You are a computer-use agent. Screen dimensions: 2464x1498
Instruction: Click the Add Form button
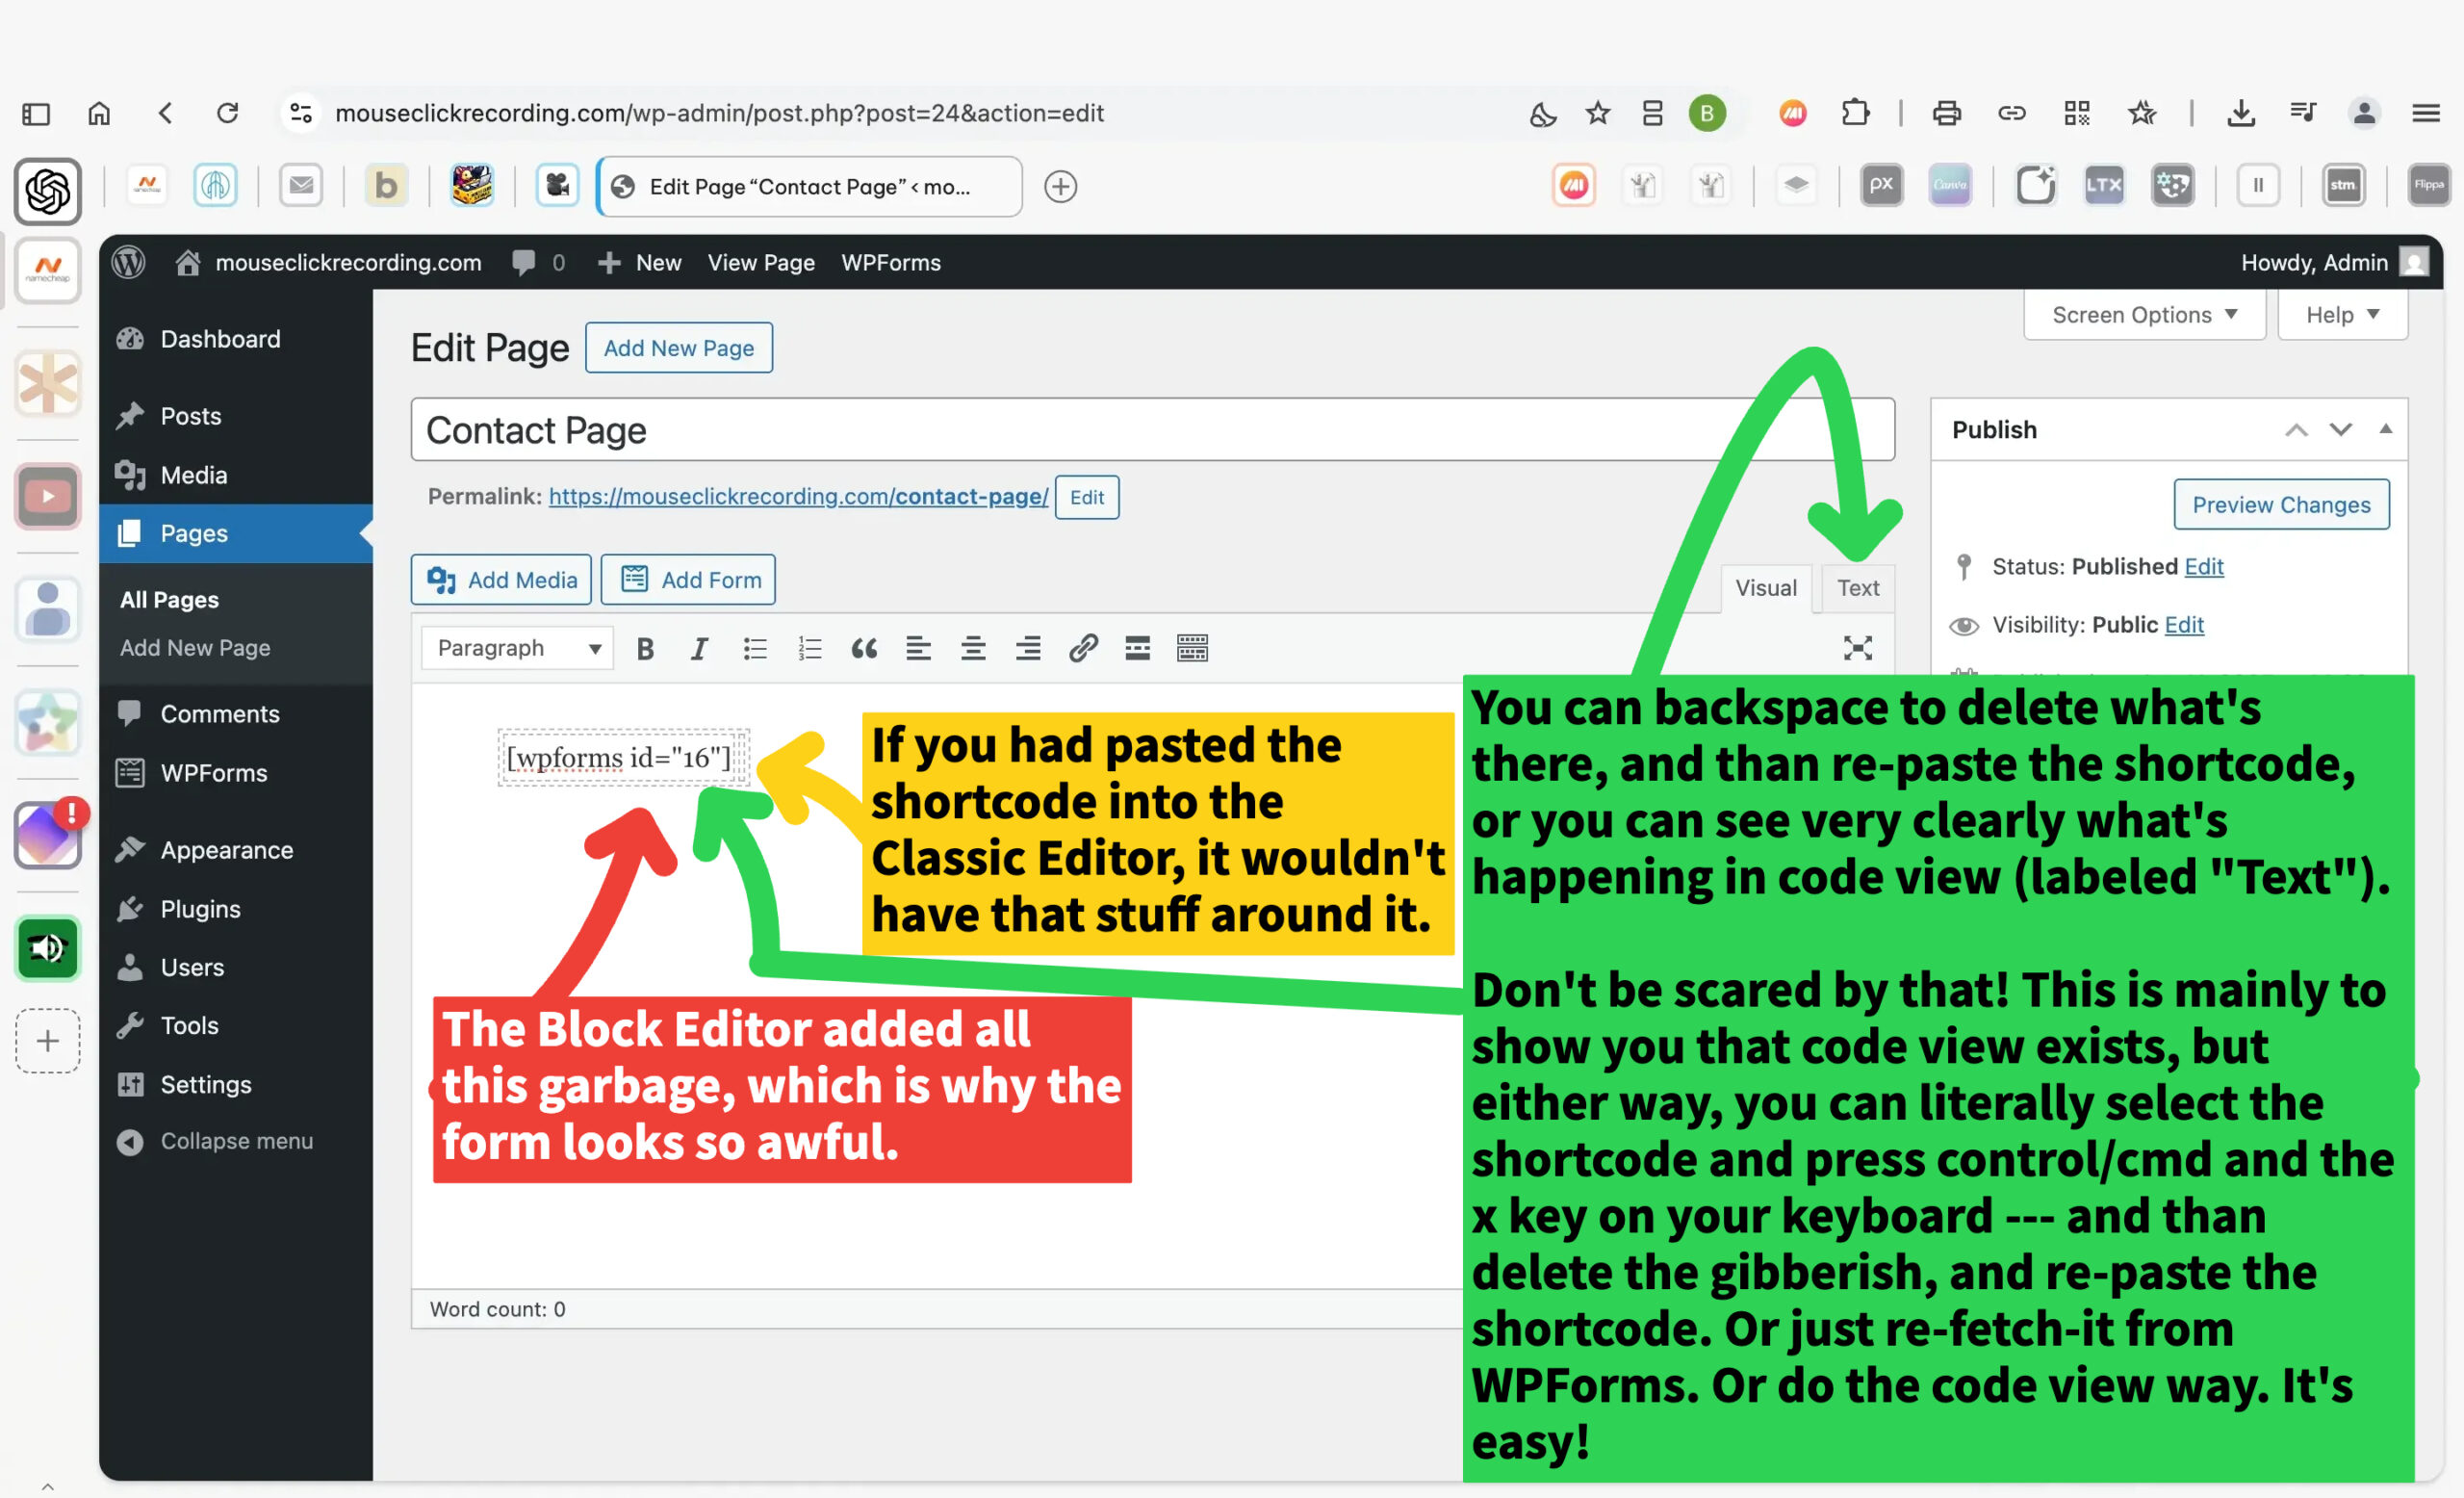click(x=688, y=580)
